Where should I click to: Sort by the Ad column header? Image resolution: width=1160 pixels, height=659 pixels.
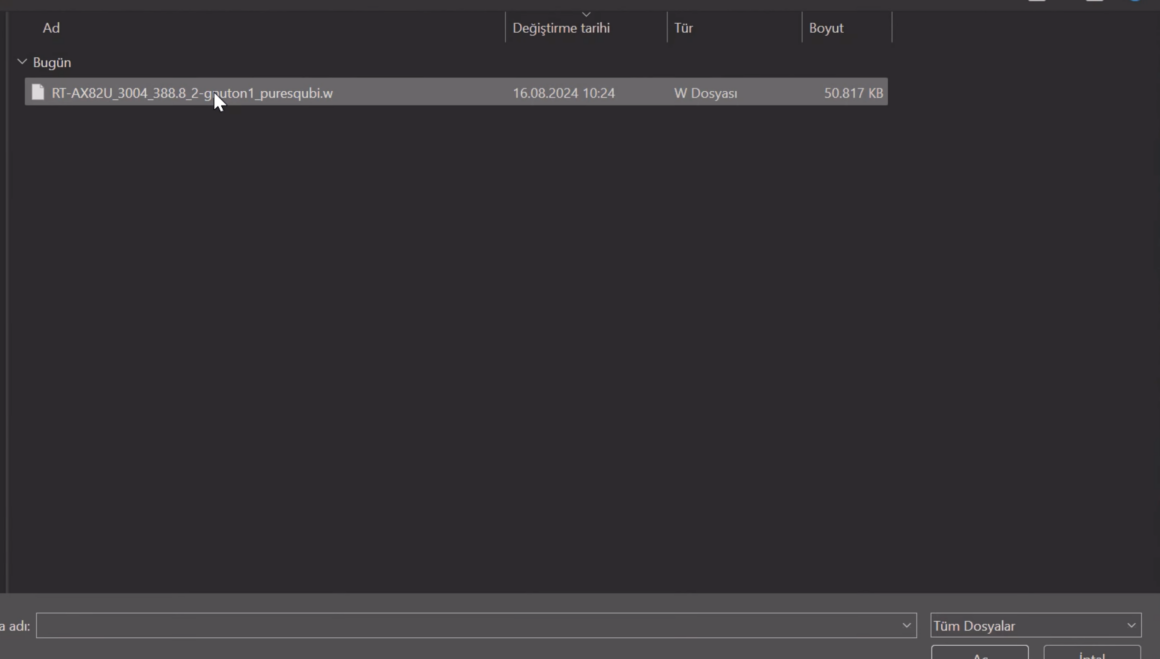pos(51,28)
